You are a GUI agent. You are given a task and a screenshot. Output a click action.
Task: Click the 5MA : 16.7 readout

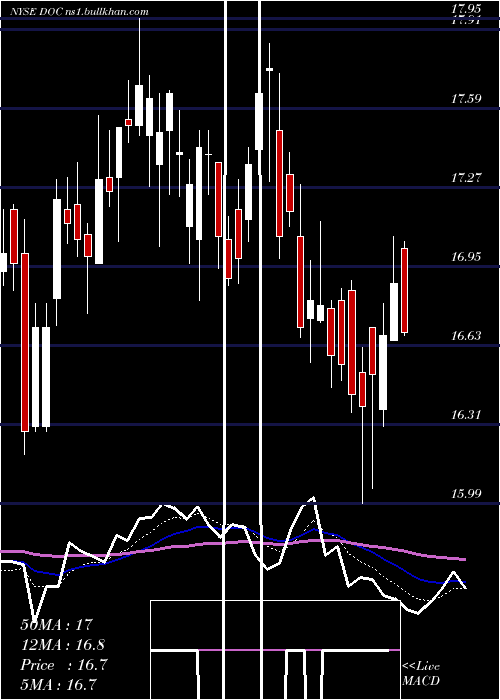click(58, 684)
